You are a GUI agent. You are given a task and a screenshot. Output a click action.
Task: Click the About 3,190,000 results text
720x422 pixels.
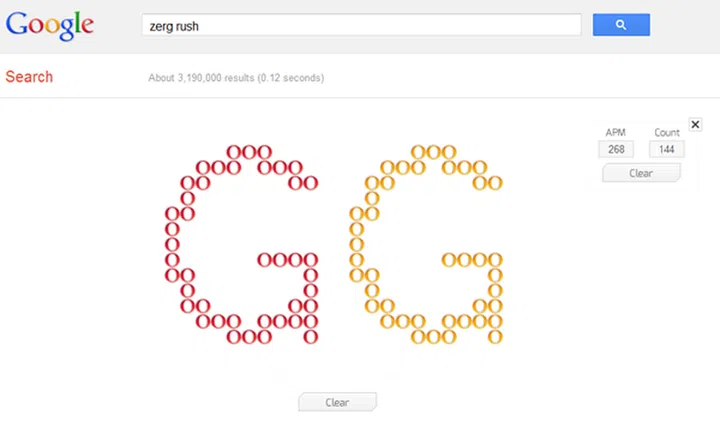[236, 78]
